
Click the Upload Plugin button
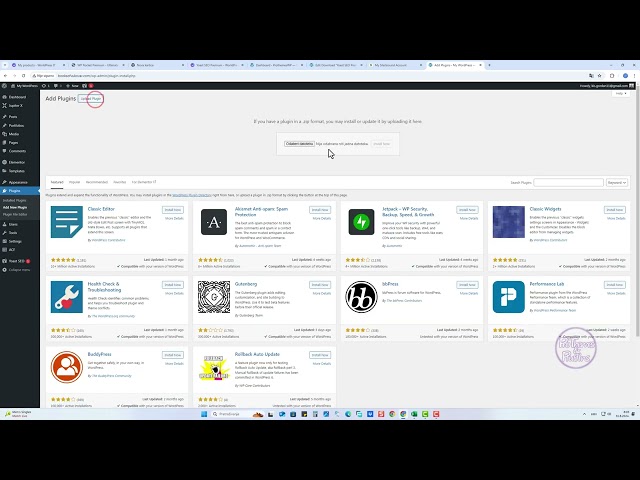tap(91, 99)
